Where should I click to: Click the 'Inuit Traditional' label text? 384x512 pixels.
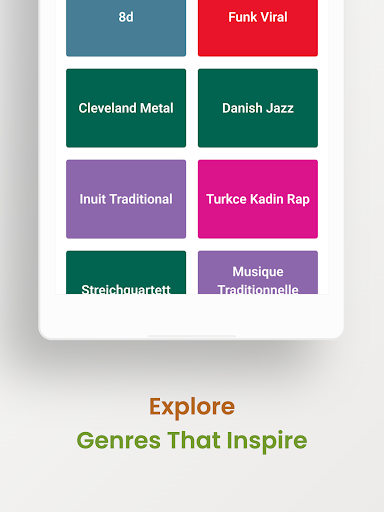pyautogui.click(x=126, y=199)
